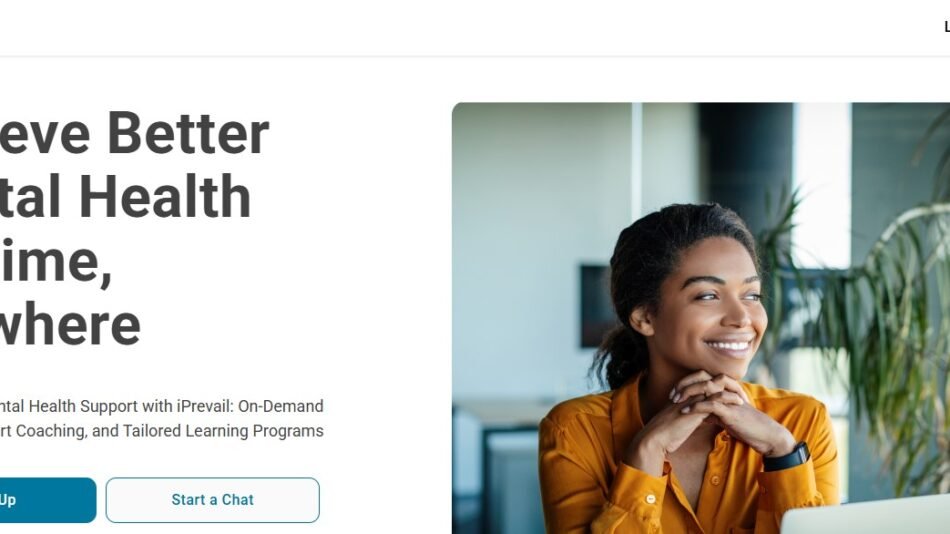
Task: Click the "Coaching" word in the description
Action: [51, 431]
